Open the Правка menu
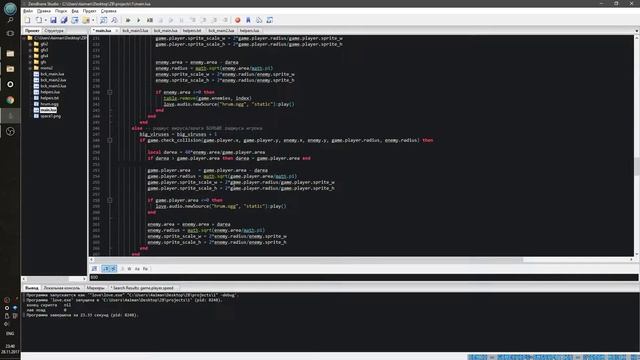The height and width of the screenshot is (360, 640). pos(44,11)
